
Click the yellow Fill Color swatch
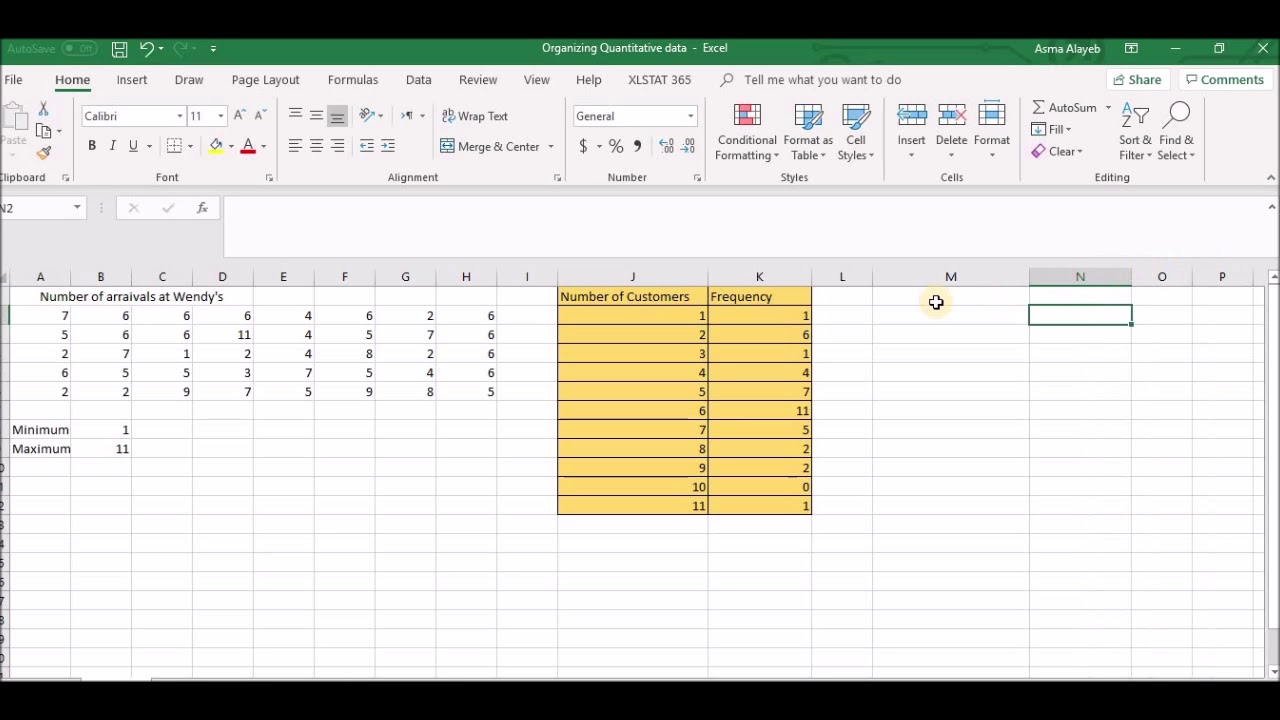[x=216, y=146]
